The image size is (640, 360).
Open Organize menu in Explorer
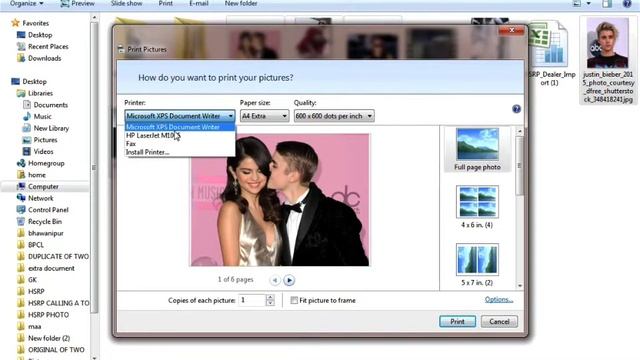pyautogui.click(x=27, y=3)
